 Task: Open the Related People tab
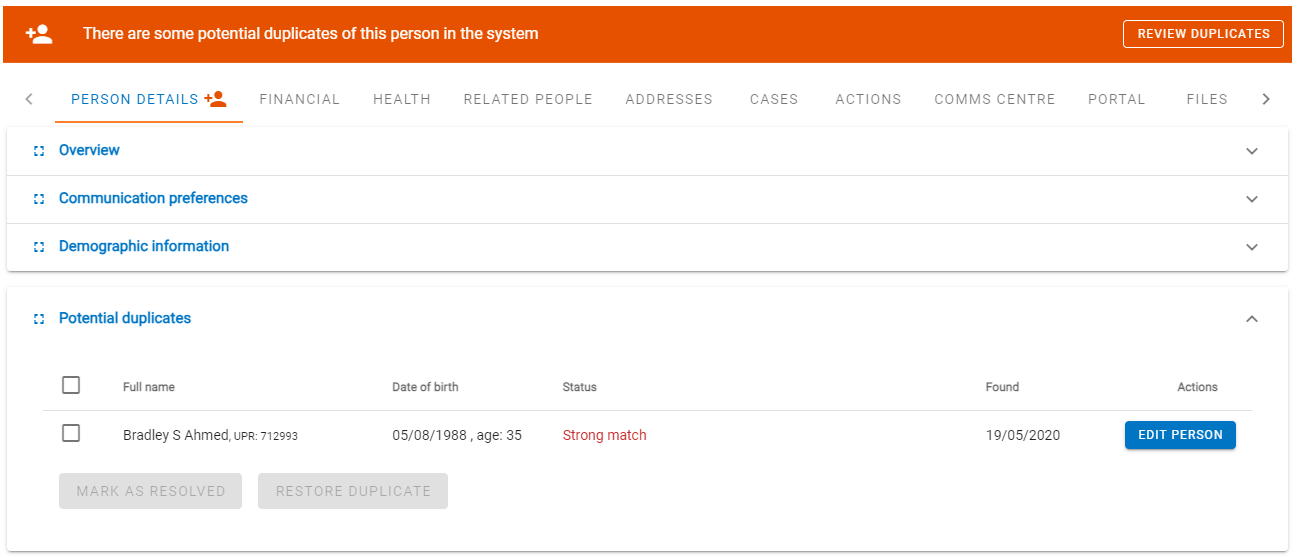528,99
